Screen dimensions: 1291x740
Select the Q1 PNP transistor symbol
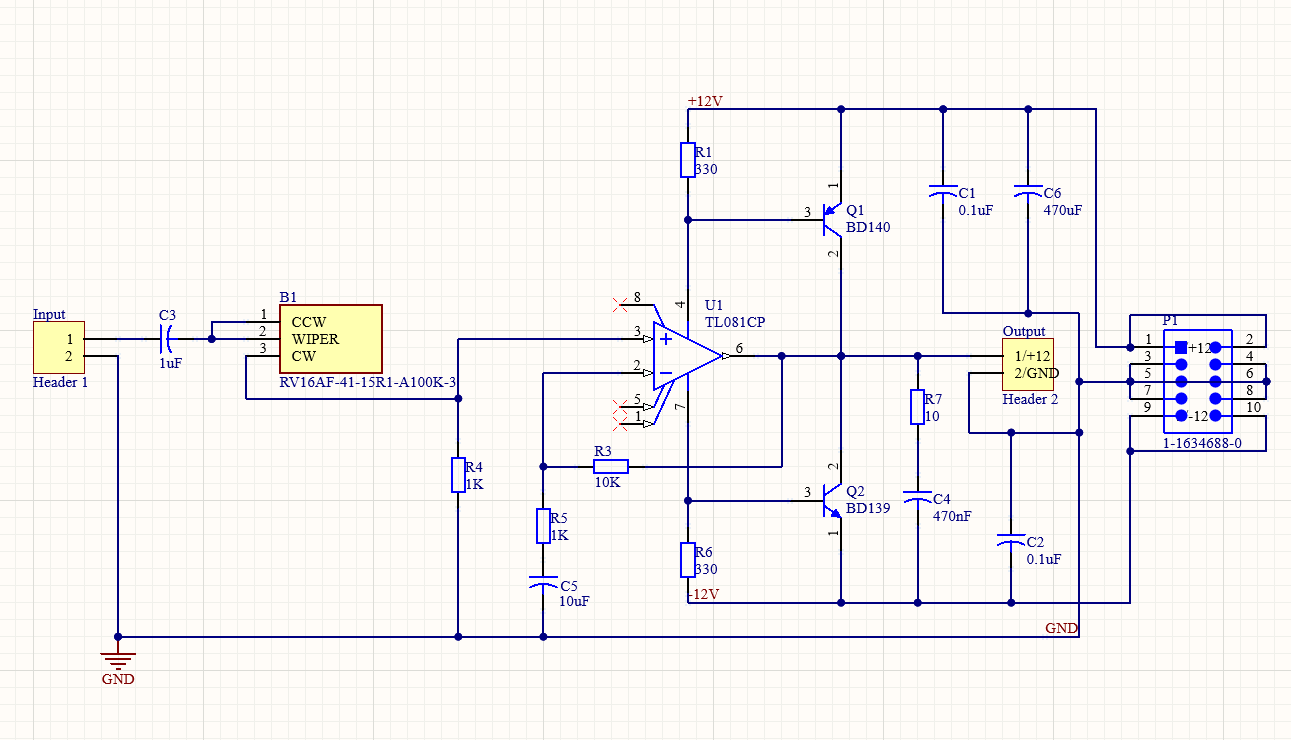tap(833, 219)
